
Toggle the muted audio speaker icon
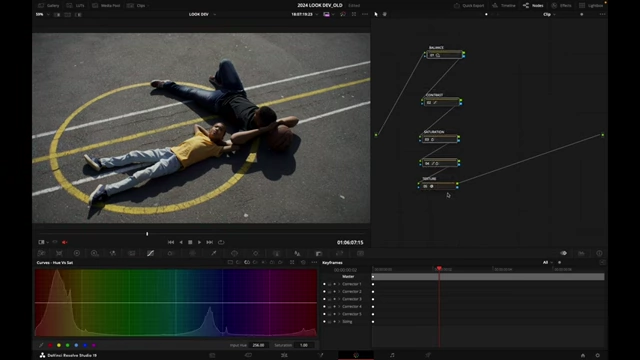[x=64, y=242]
